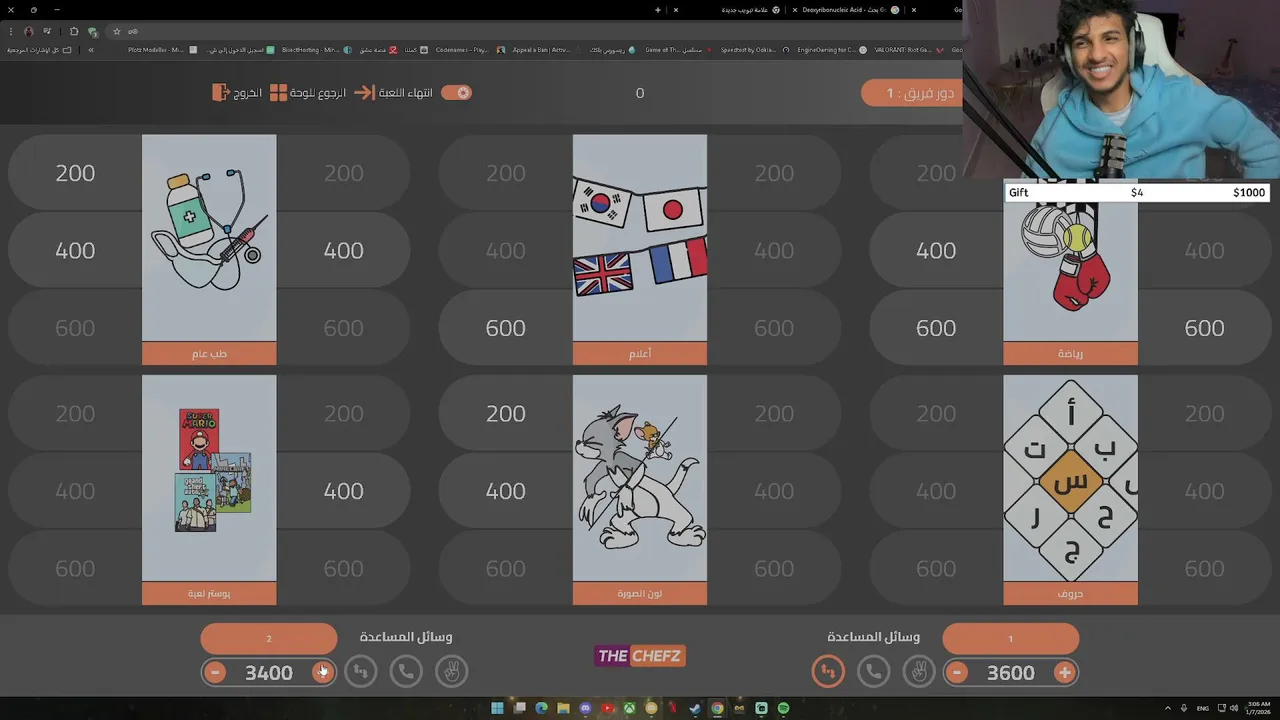The image size is (1280, 720).
Task: Increase team 1 score with plus button
Action: [1064, 672]
